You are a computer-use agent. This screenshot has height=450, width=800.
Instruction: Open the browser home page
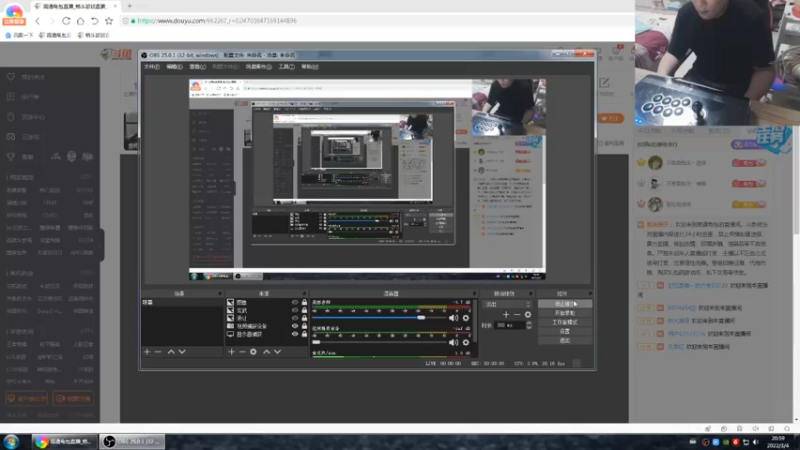80,21
